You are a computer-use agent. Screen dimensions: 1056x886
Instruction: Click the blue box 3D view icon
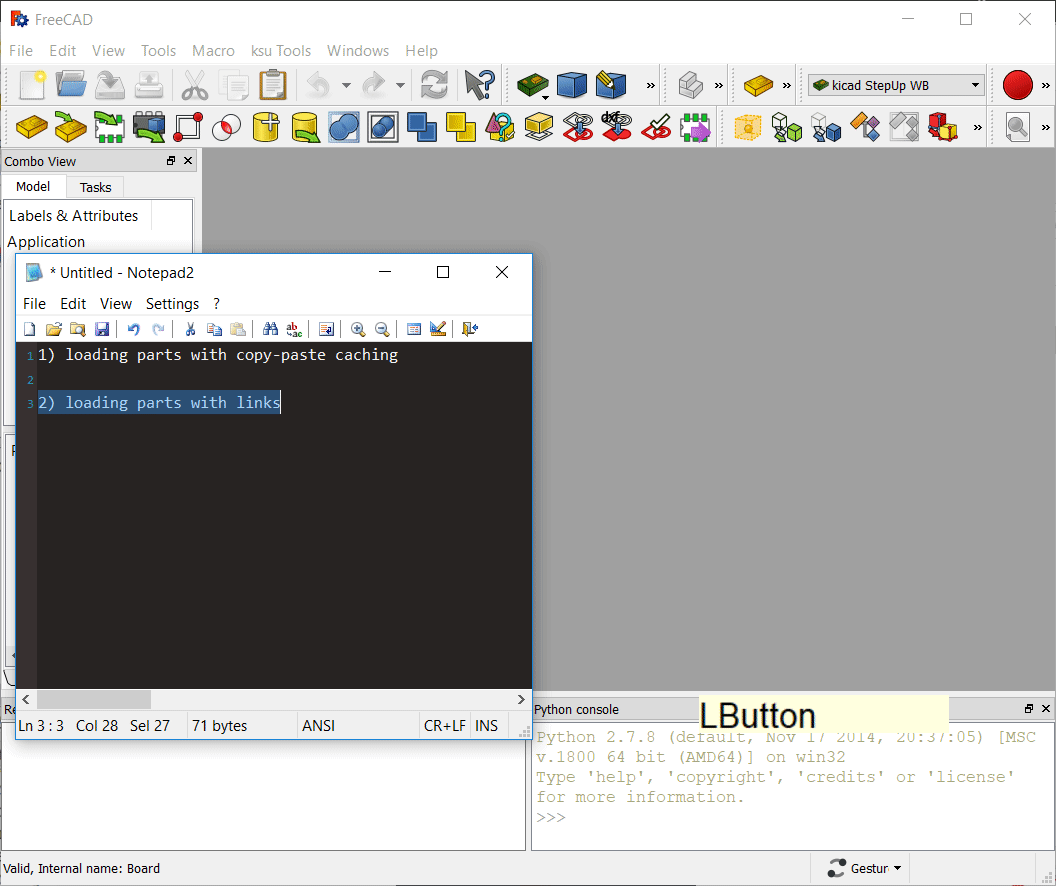pos(572,85)
